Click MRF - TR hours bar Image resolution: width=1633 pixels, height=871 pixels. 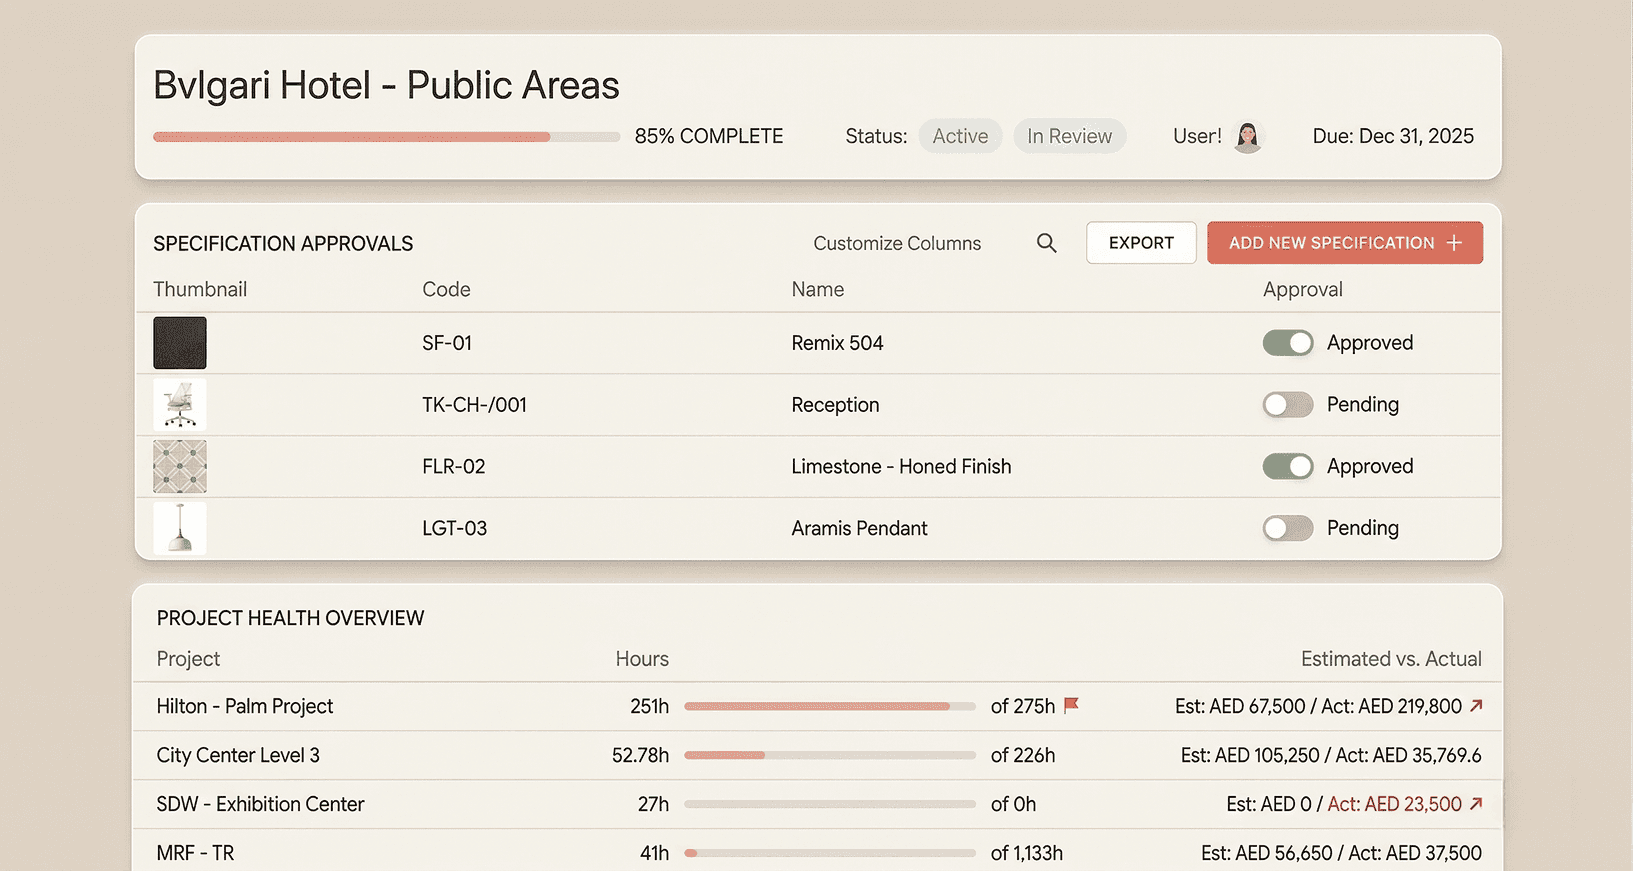[x=830, y=853]
